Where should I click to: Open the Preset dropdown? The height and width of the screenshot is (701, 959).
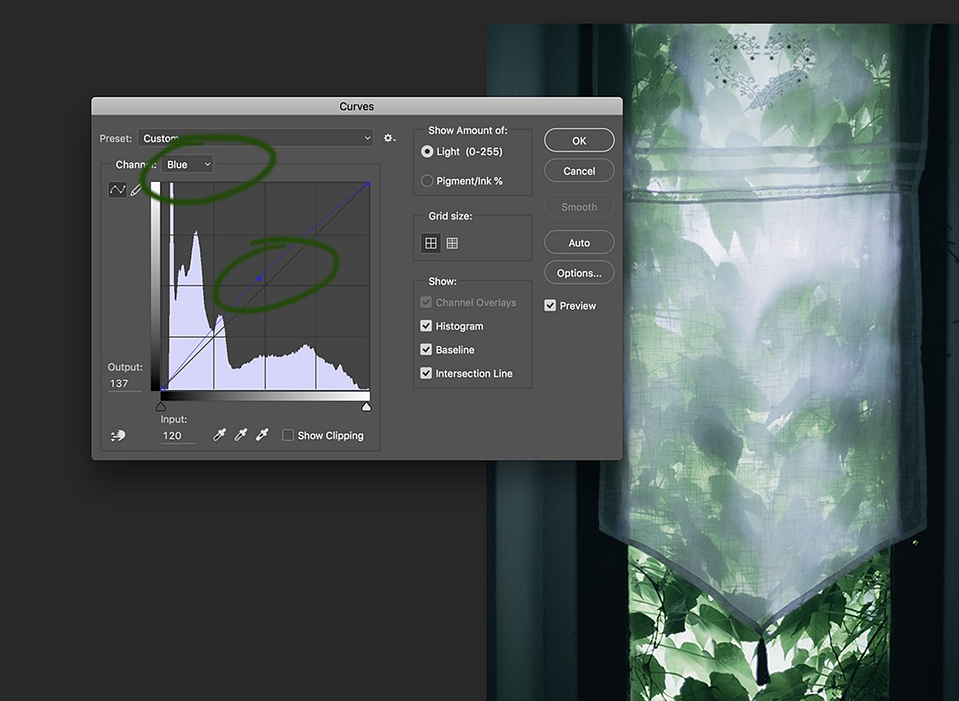[255, 138]
